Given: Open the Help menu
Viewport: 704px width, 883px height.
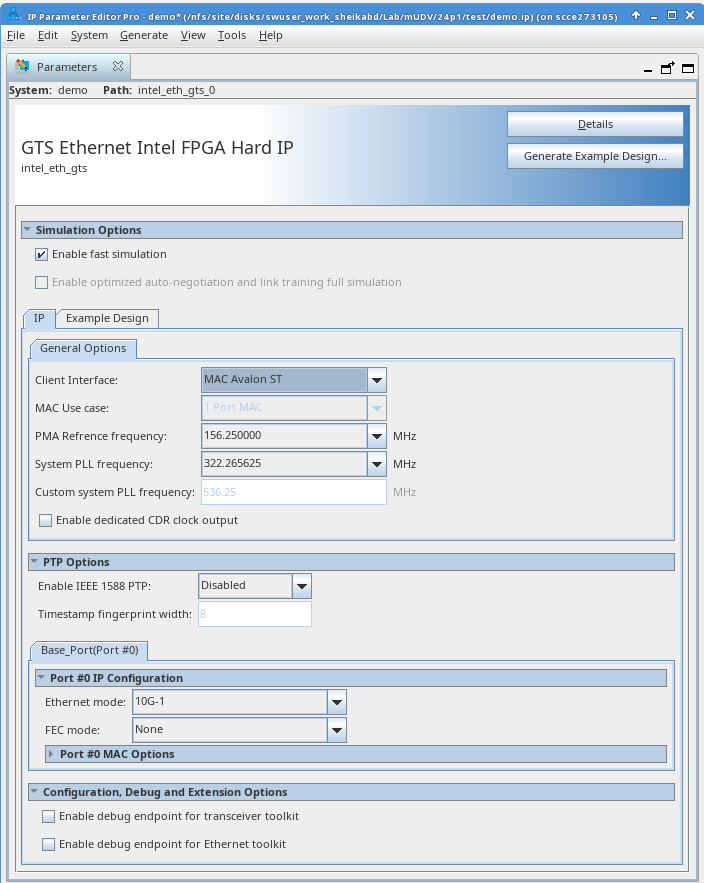Looking at the screenshot, I should click(270, 35).
